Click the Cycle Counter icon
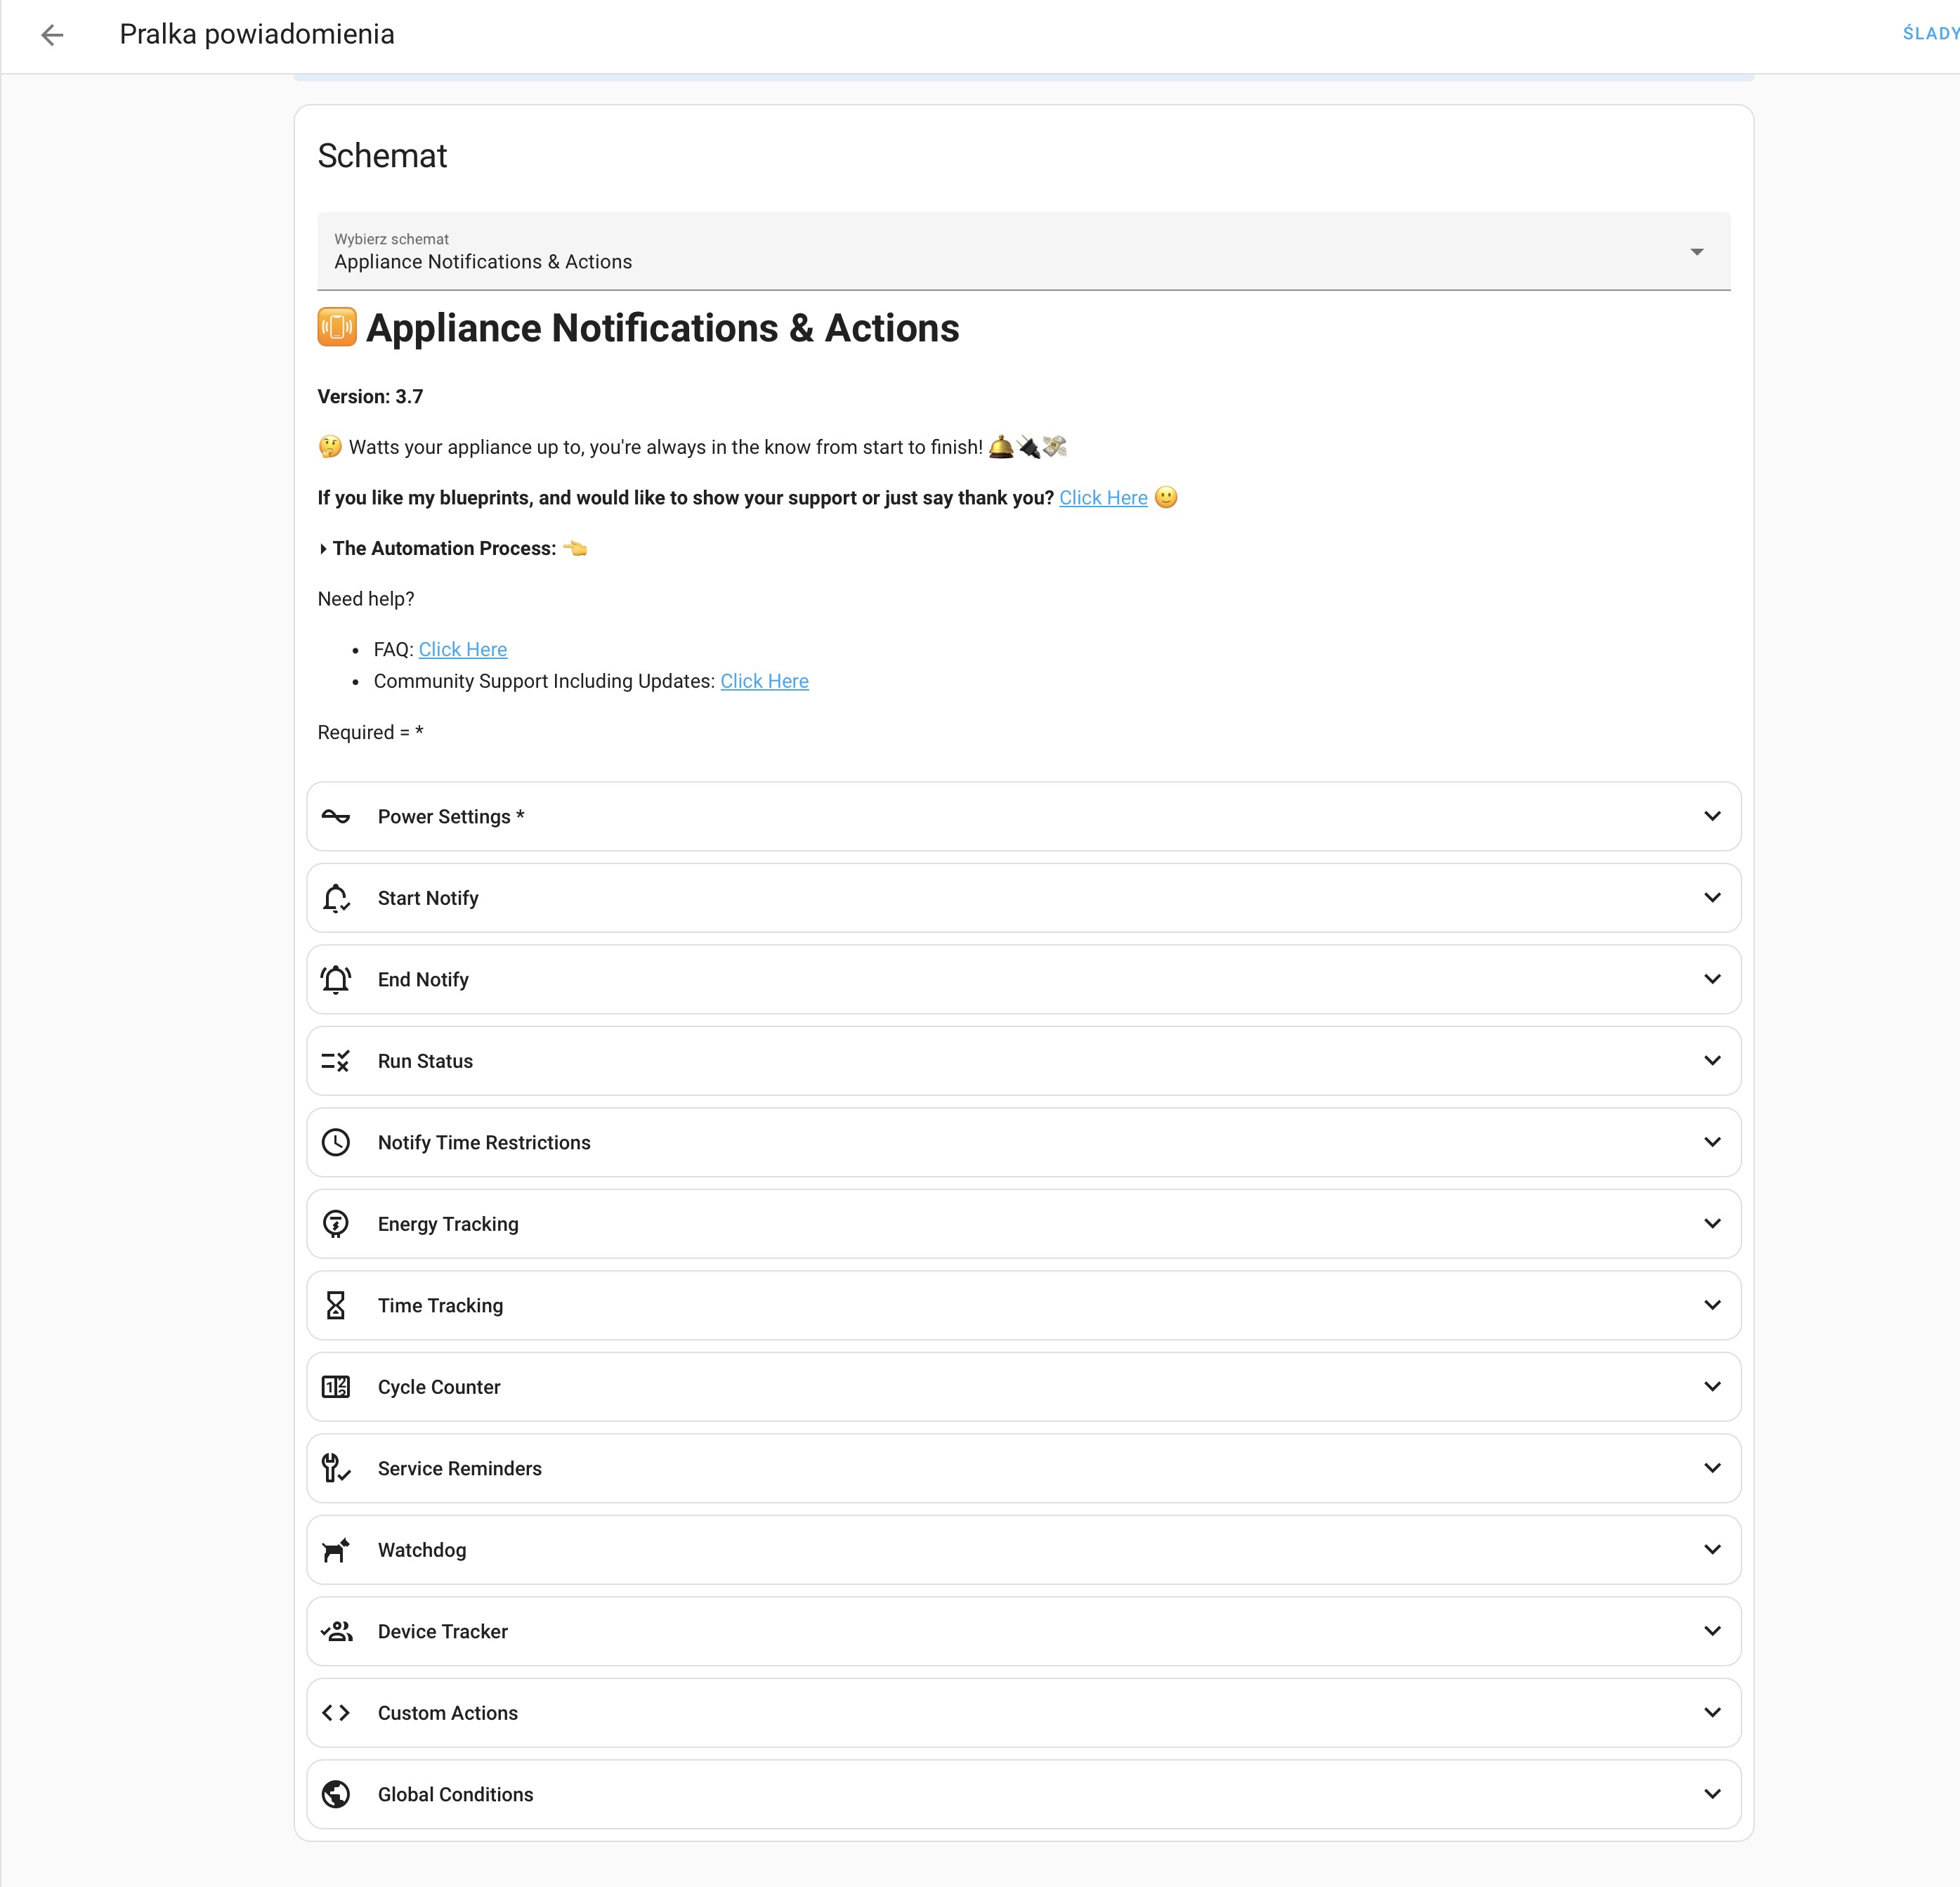The height and width of the screenshot is (1887, 1960). [336, 1387]
